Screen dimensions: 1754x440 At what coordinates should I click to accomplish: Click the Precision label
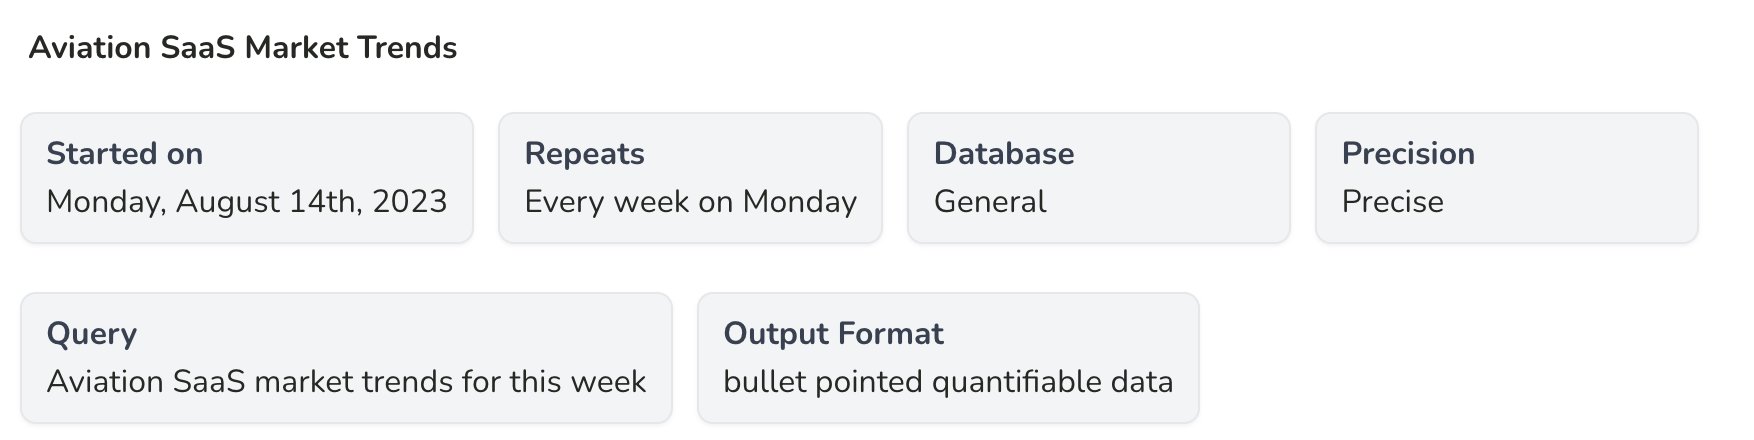point(1407,153)
